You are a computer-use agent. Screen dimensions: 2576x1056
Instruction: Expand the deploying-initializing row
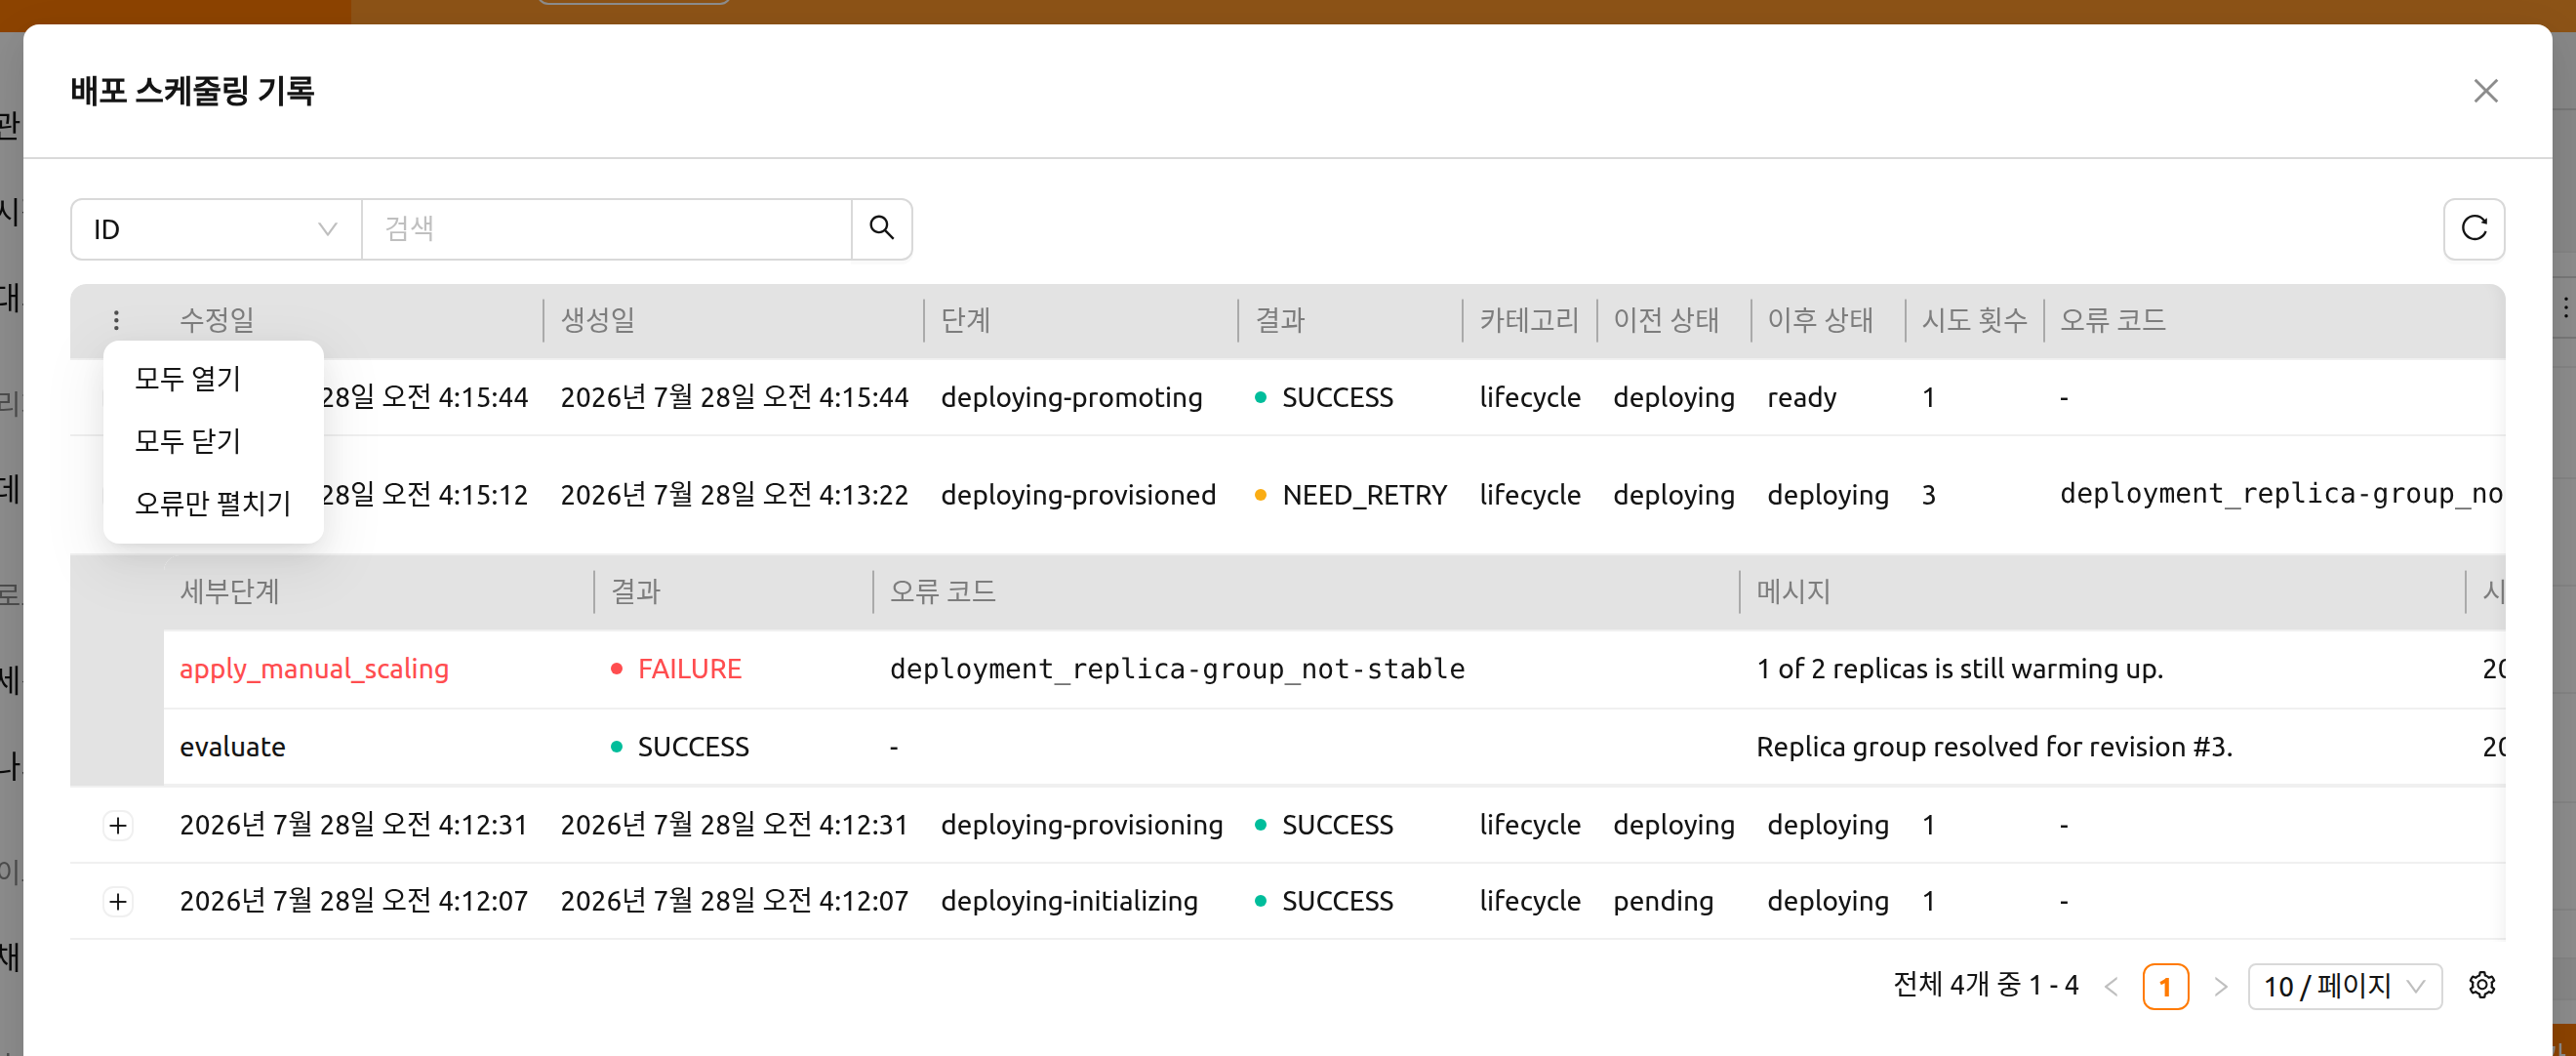118,901
